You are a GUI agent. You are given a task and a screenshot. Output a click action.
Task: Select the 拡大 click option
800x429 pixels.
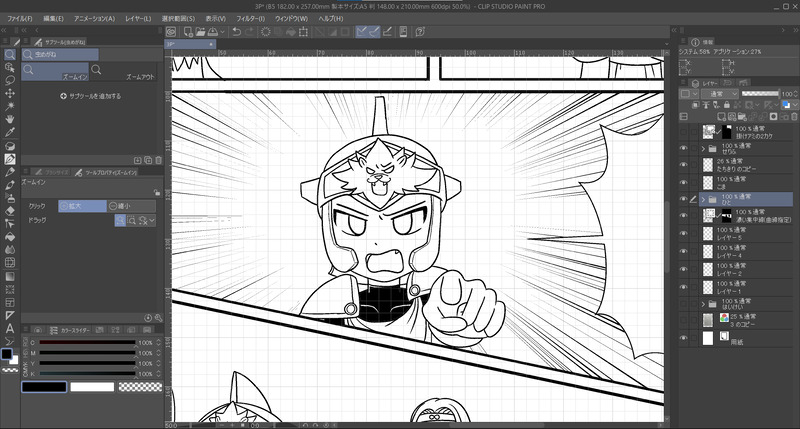point(82,206)
